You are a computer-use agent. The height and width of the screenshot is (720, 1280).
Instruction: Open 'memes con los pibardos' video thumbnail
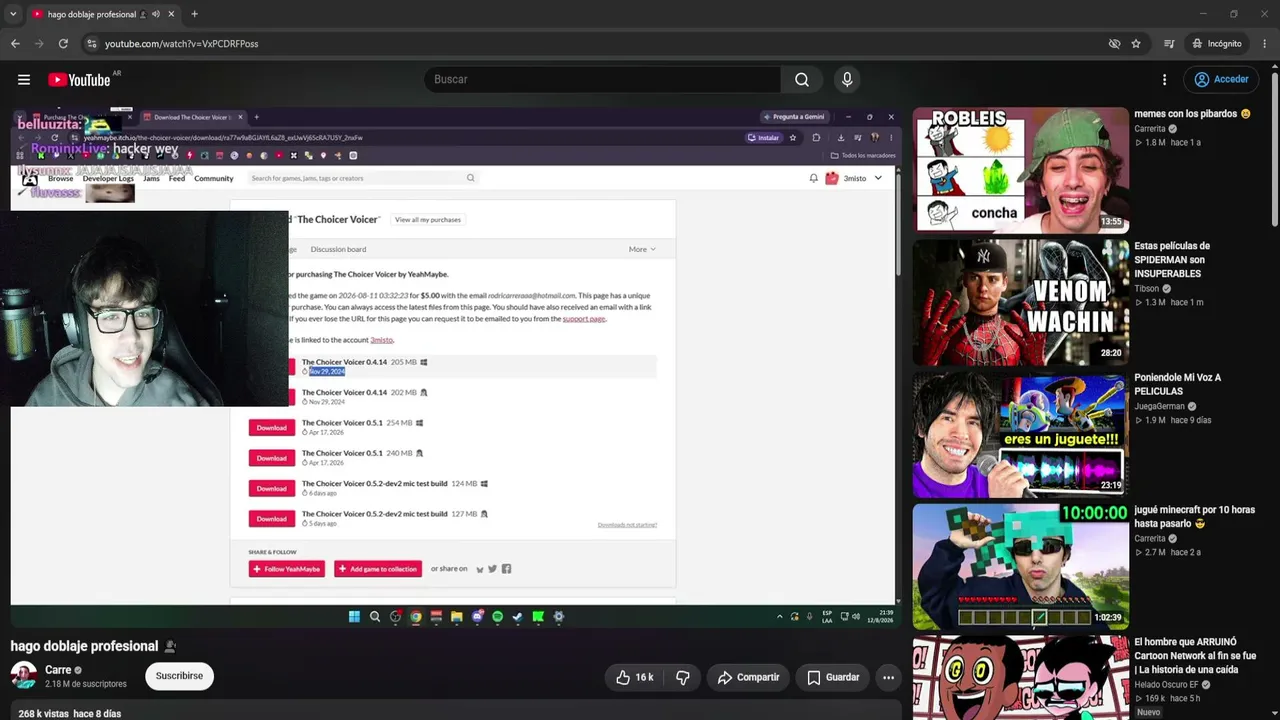[1020, 171]
